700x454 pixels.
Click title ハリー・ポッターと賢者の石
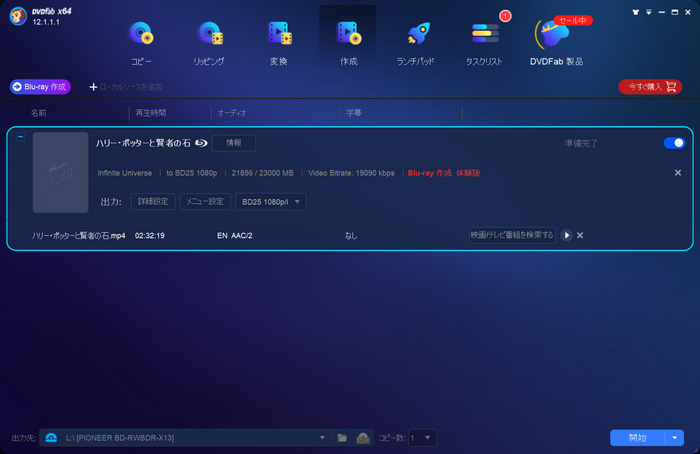pos(143,143)
